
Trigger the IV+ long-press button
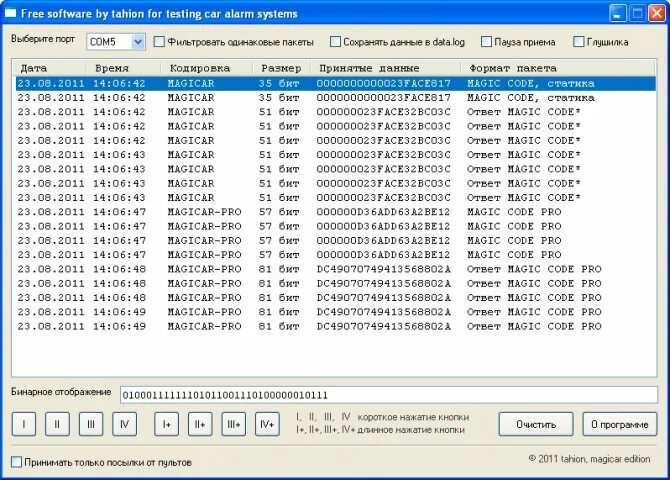267,424
